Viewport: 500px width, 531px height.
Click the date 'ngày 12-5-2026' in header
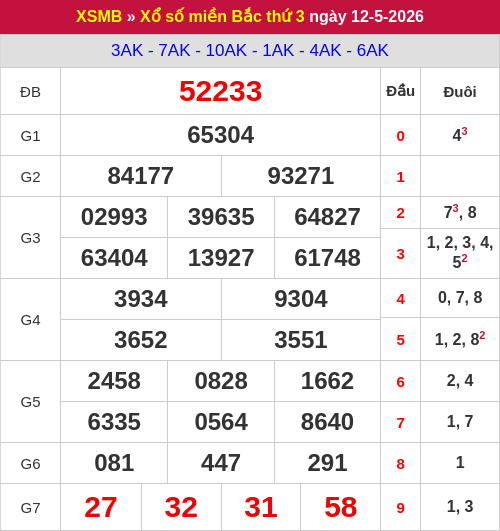366,16
